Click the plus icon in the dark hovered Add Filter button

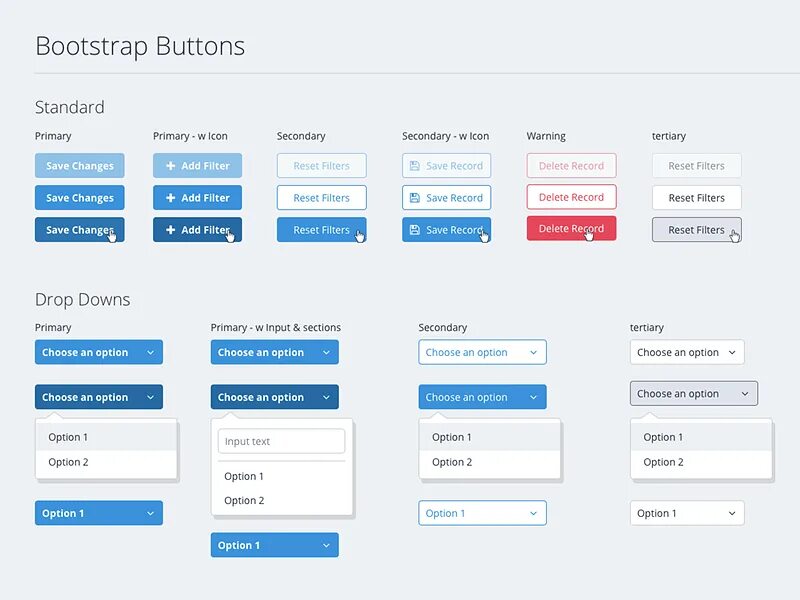tap(171, 230)
